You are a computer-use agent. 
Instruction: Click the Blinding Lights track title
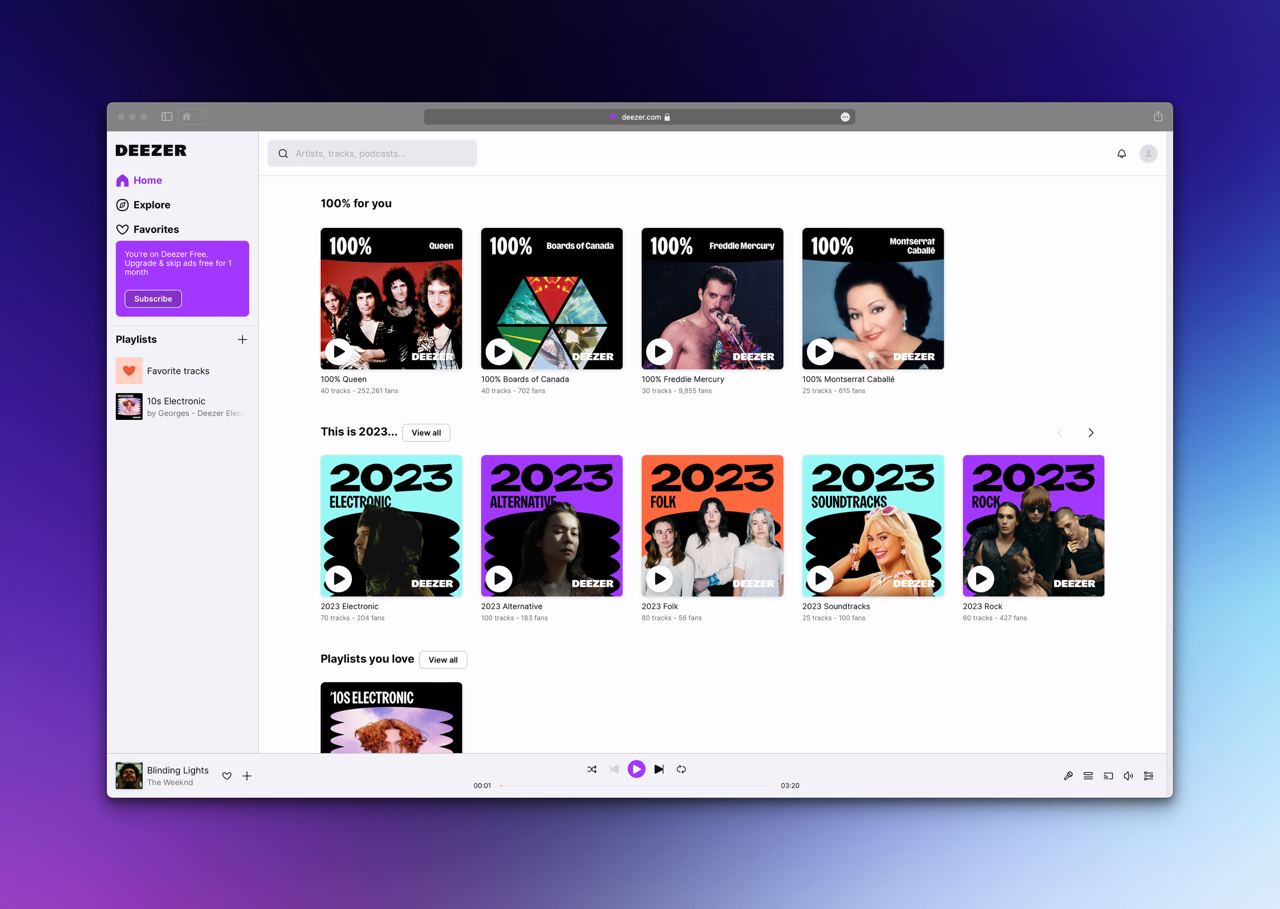[178, 770]
